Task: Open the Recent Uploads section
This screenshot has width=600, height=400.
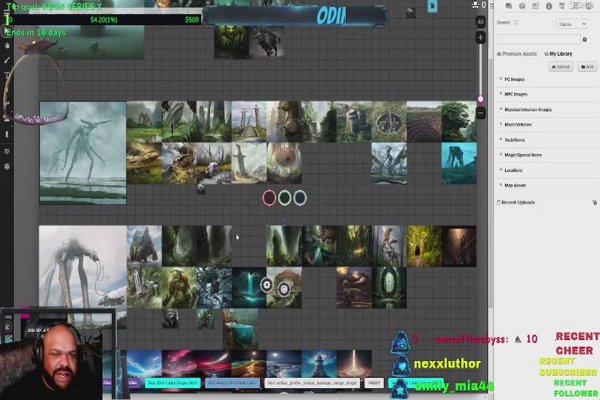Action: [518, 202]
